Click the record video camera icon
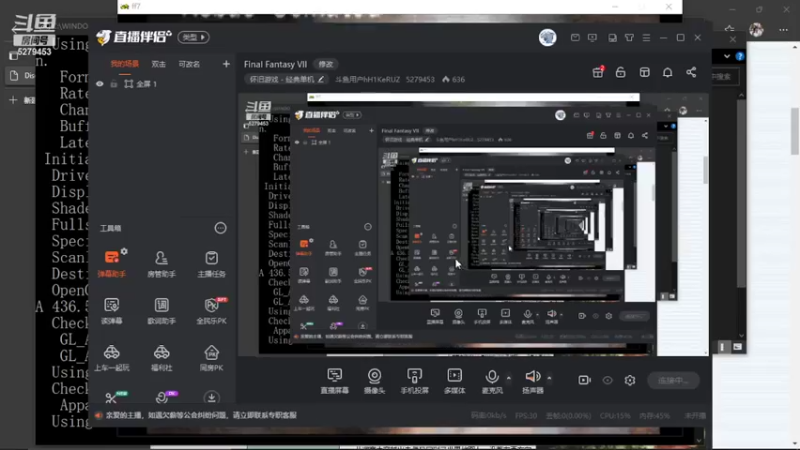800x450 pixels. pyautogui.click(x=584, y=380)
